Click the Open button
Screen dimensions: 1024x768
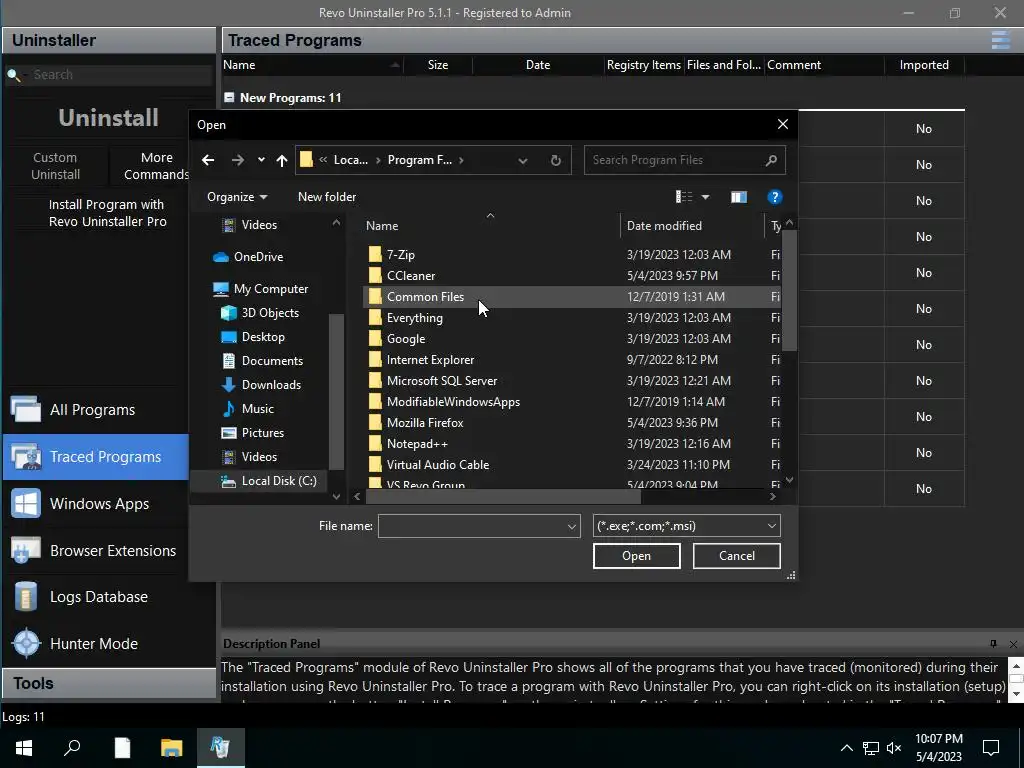[636, 556]
